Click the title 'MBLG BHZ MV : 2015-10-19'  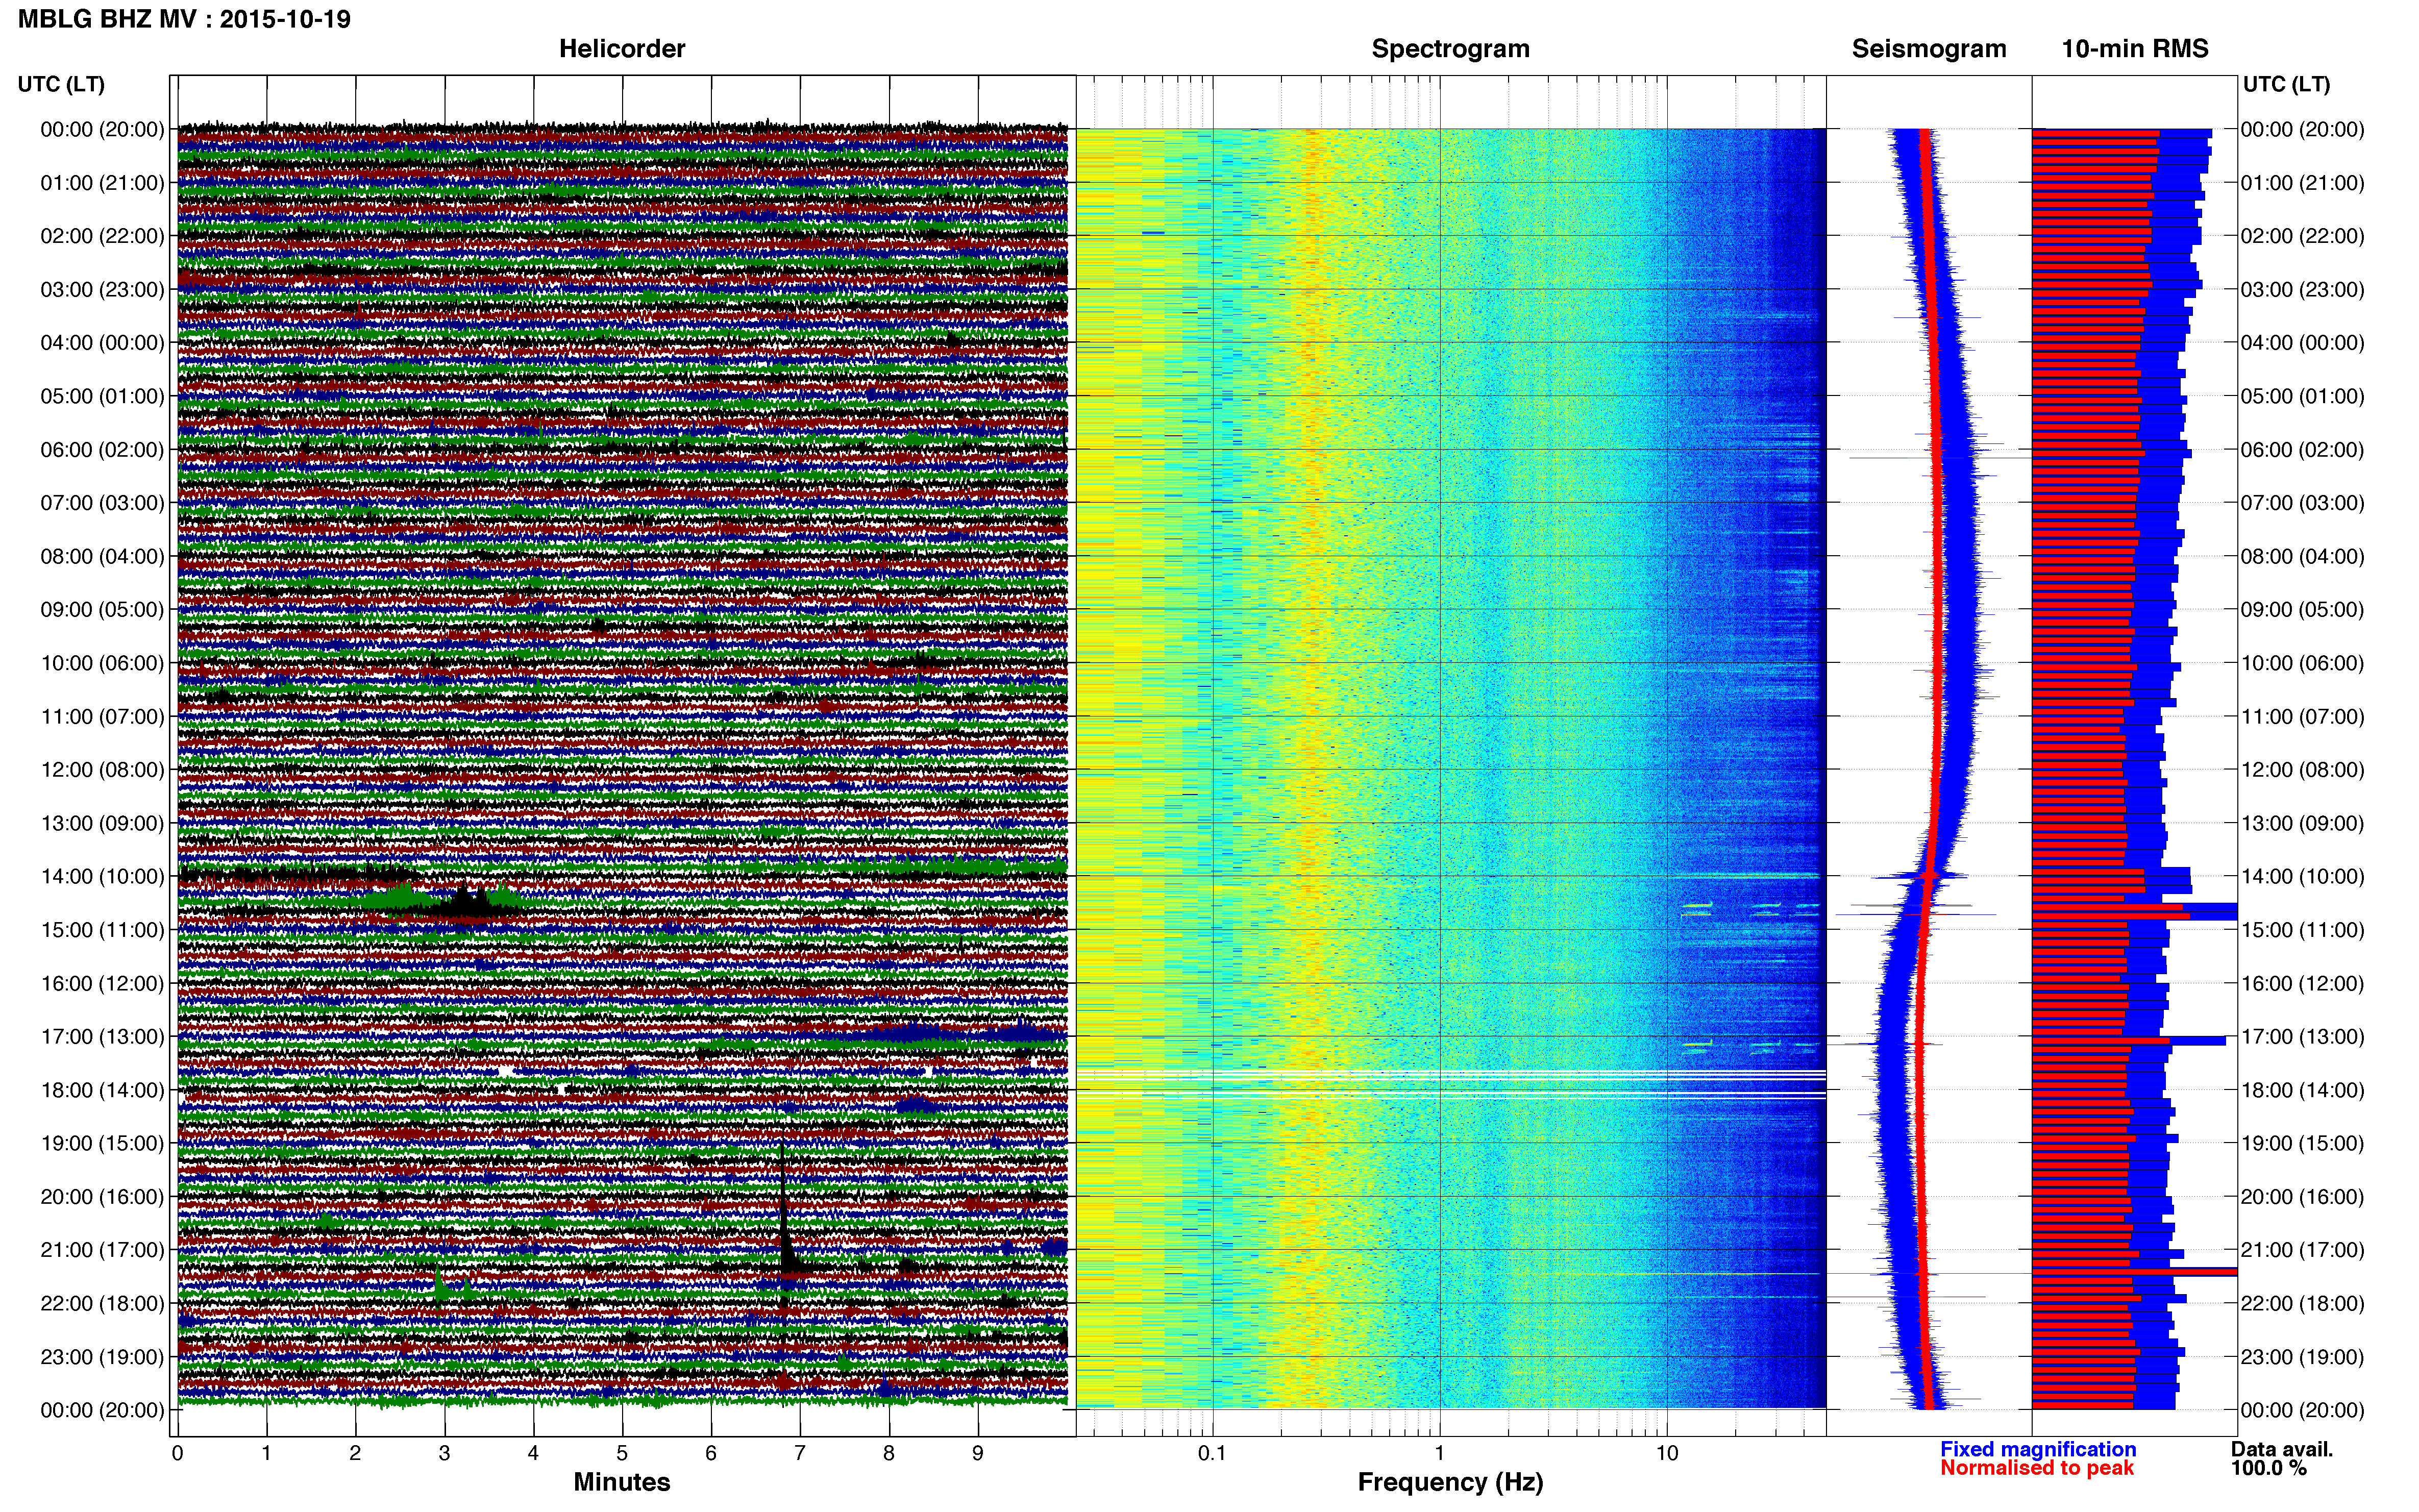pos(184,19)
